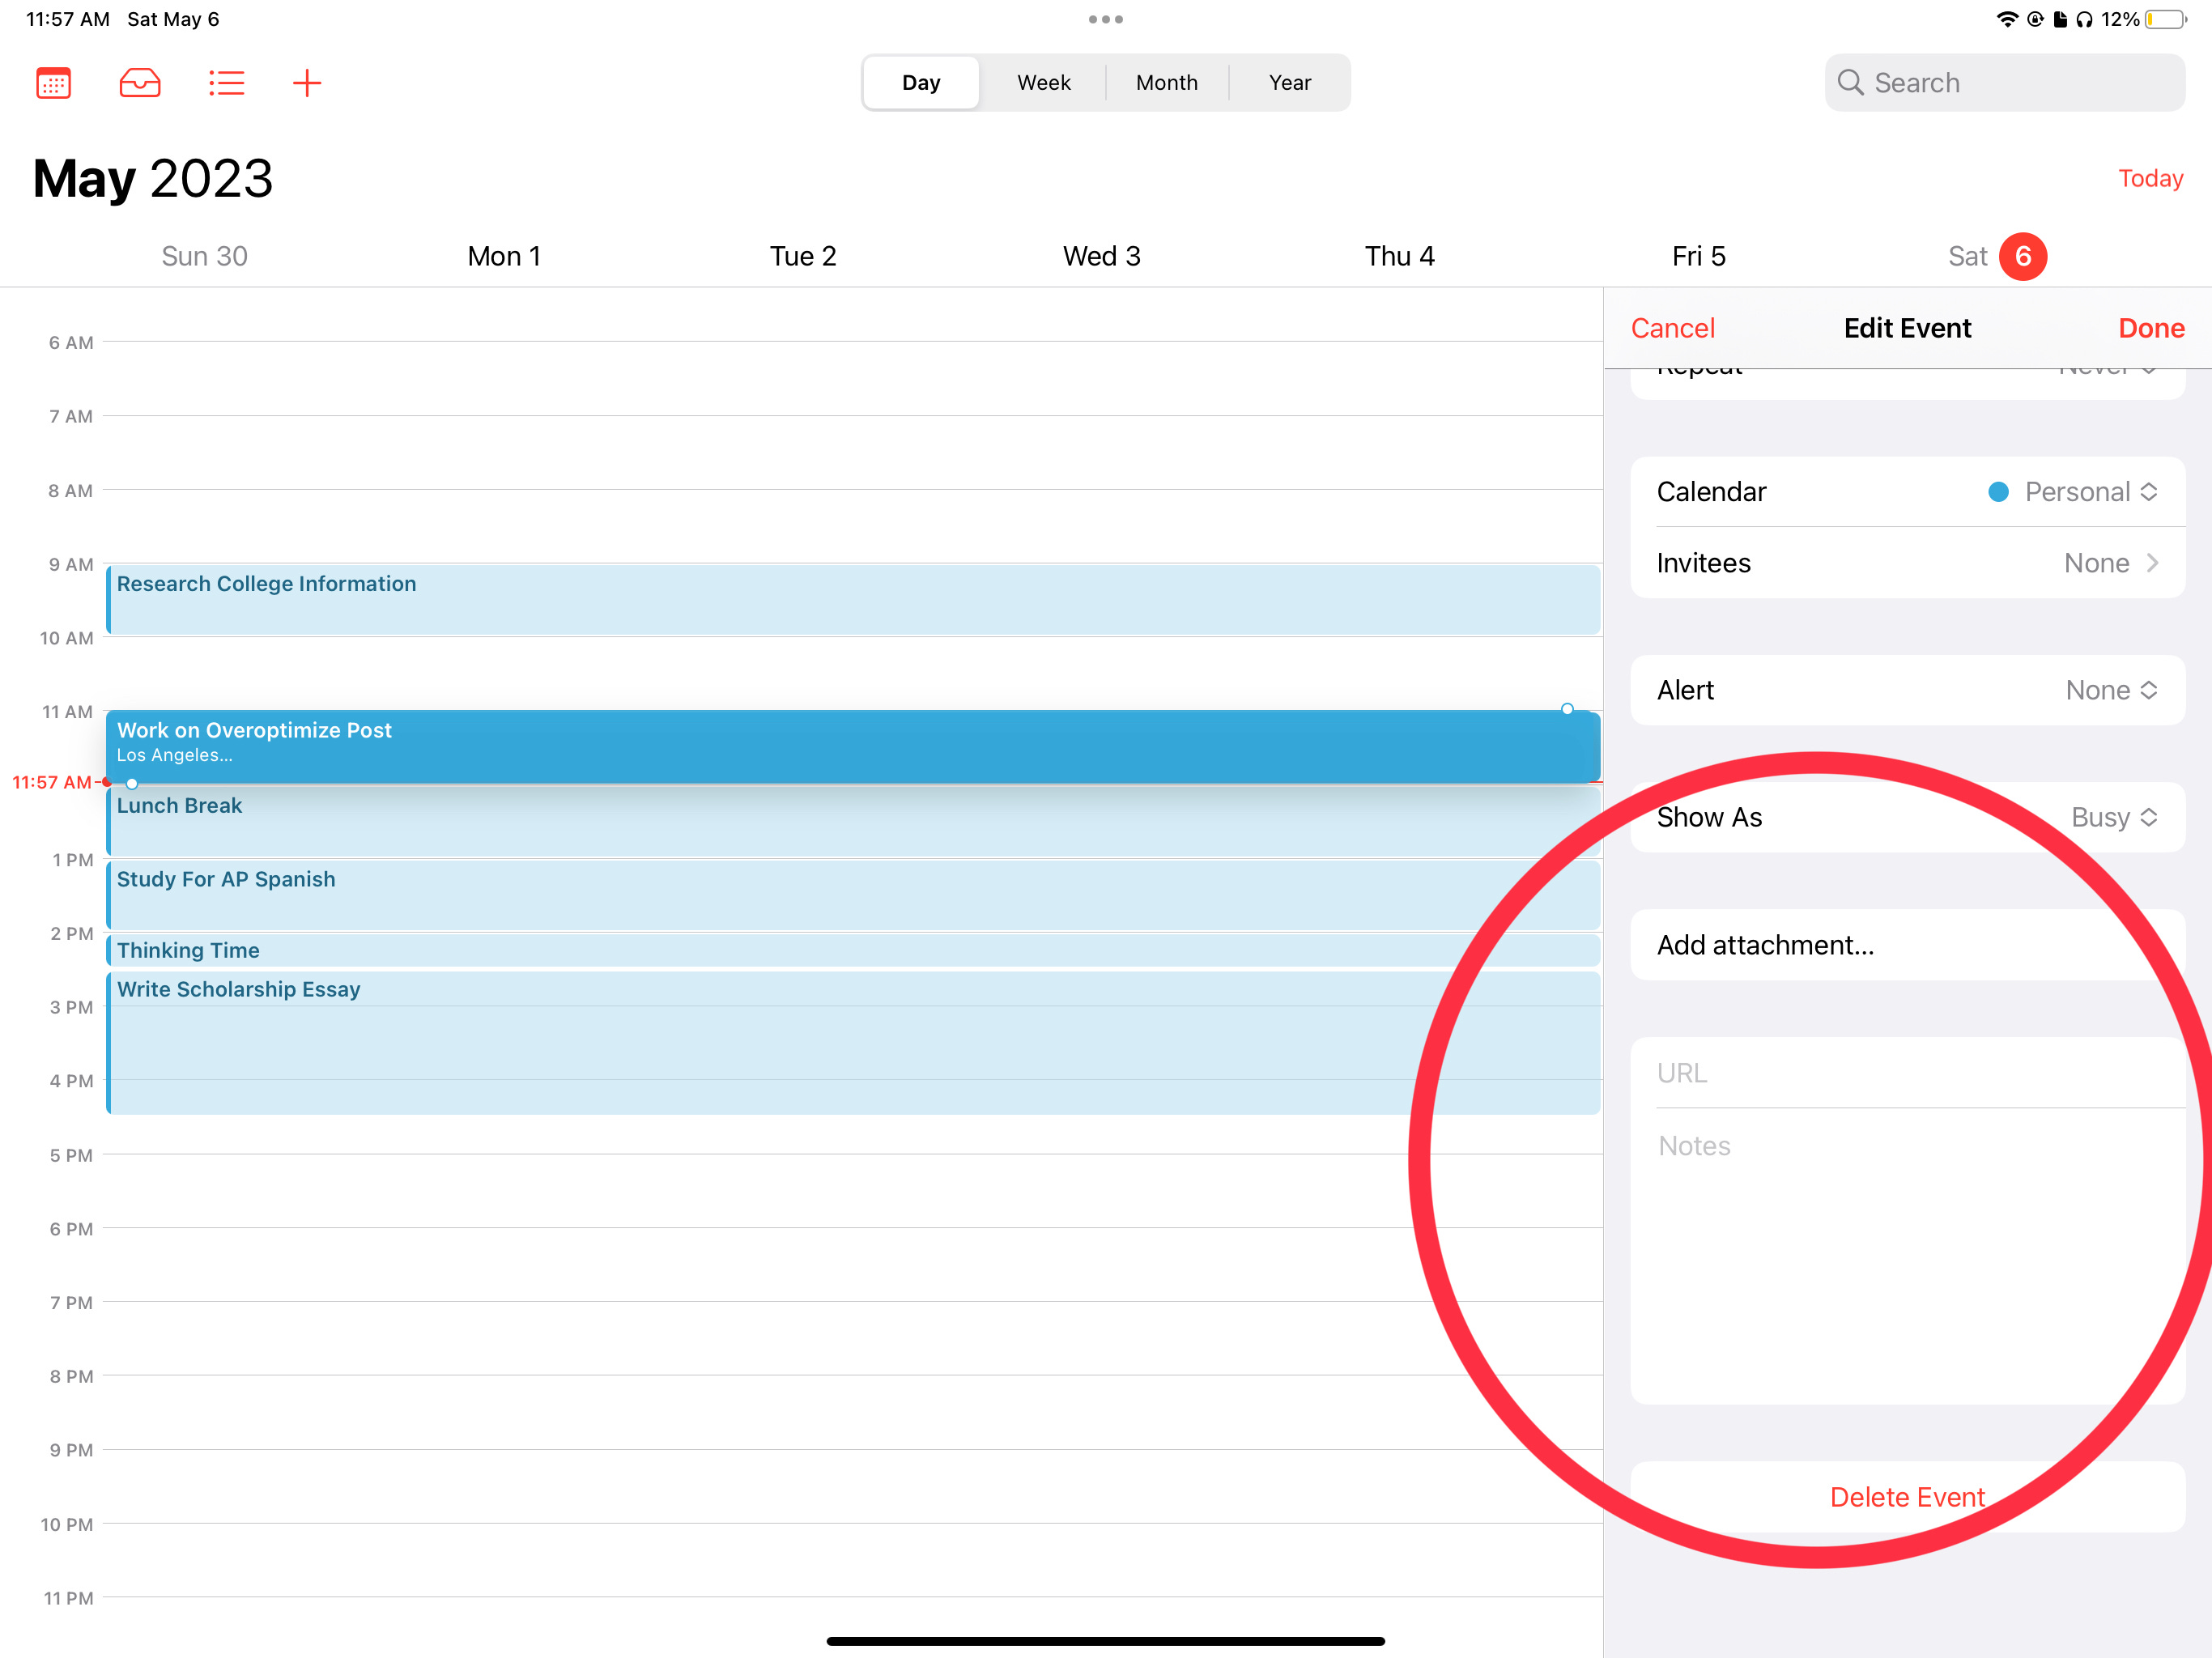Screen dimensions: 2212x1658
Task: Delete Event button
Action: click(1907, 1497)
